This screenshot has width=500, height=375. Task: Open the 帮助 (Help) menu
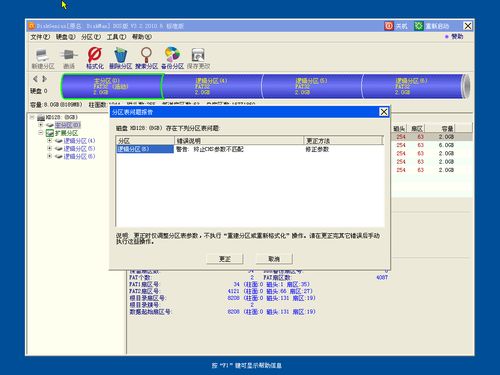pos(142,37)
